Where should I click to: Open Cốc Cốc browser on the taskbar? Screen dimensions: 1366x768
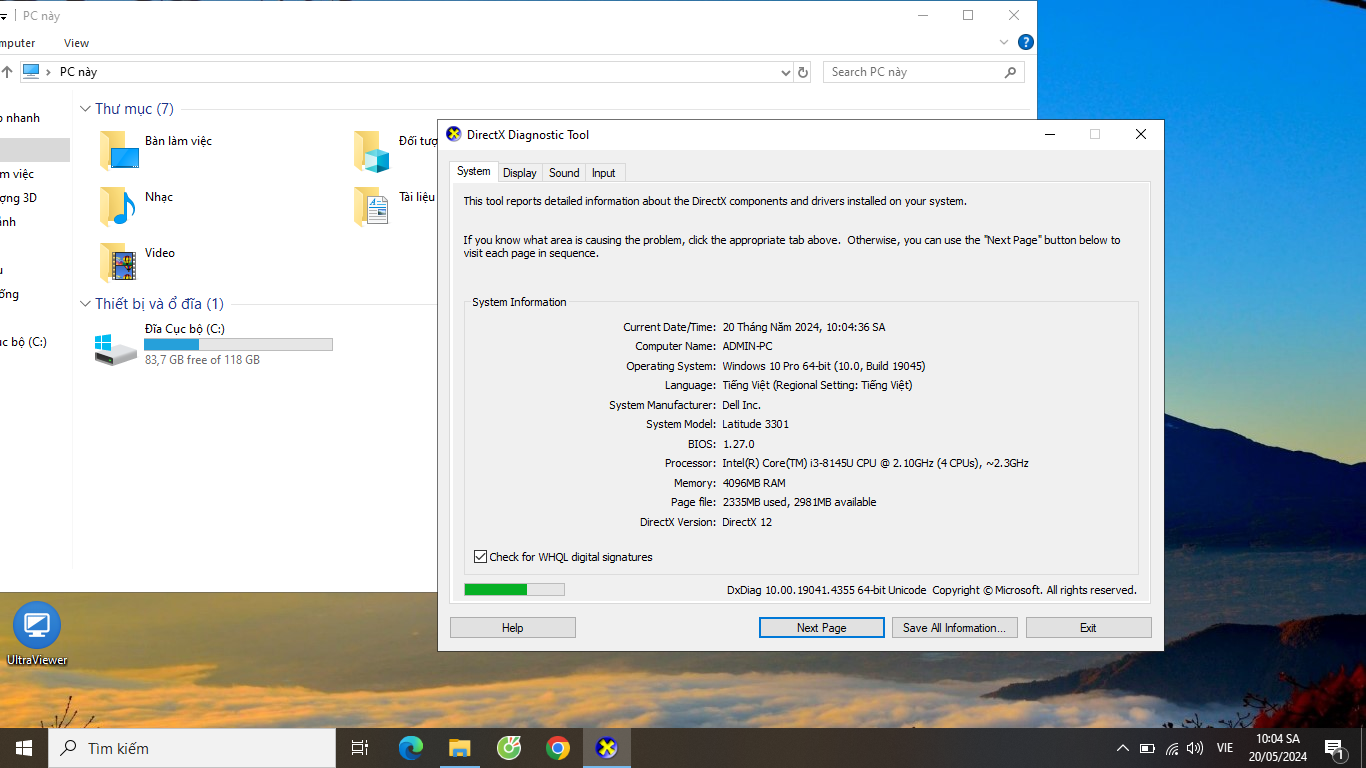509,748
